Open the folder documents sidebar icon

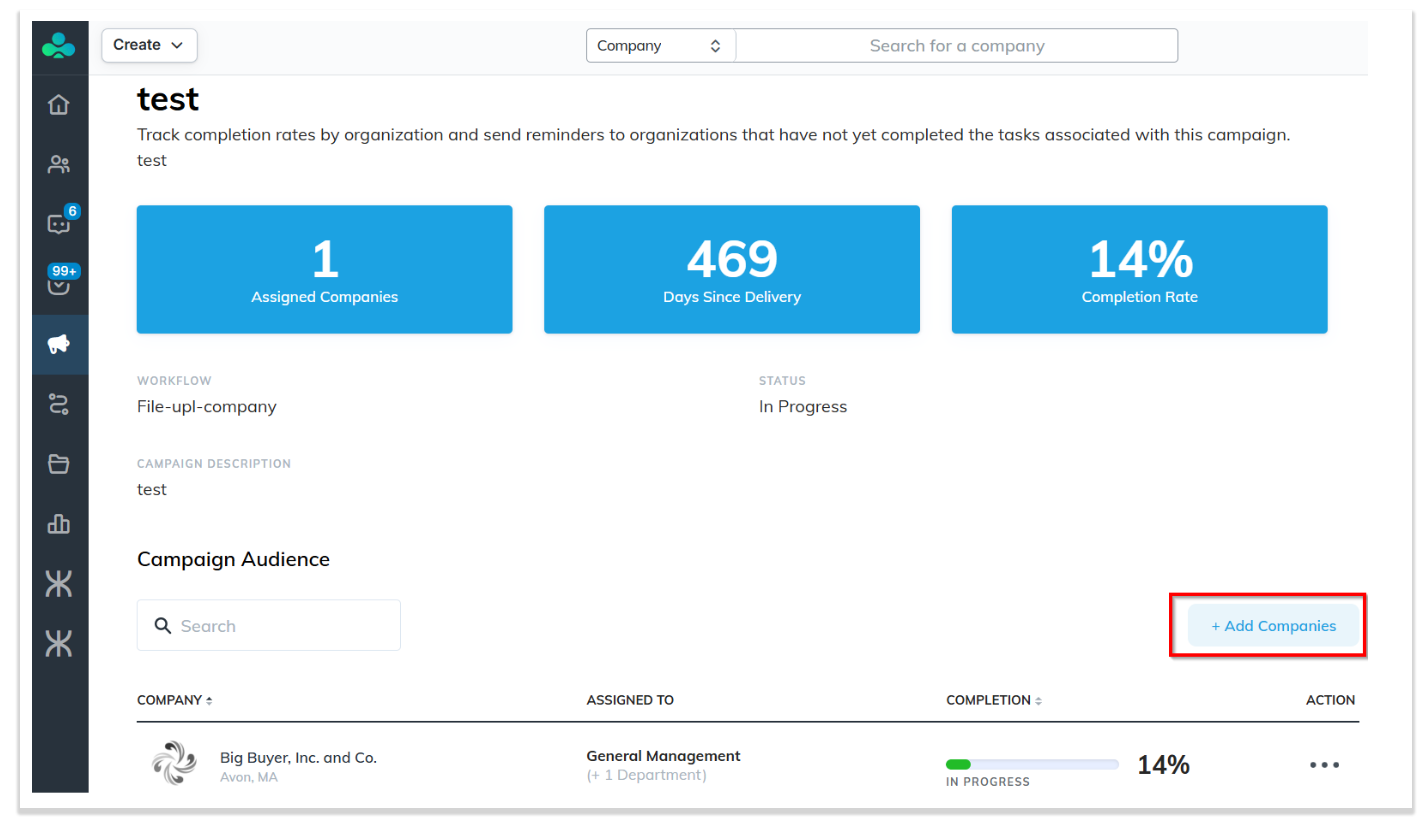pyautogui.click(x=59, y=464)
